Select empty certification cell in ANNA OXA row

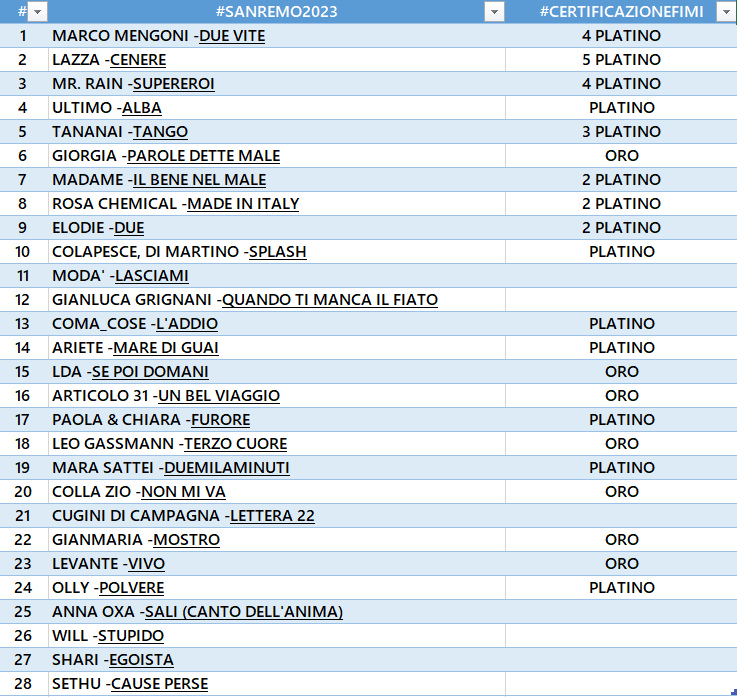coord(621,611)
